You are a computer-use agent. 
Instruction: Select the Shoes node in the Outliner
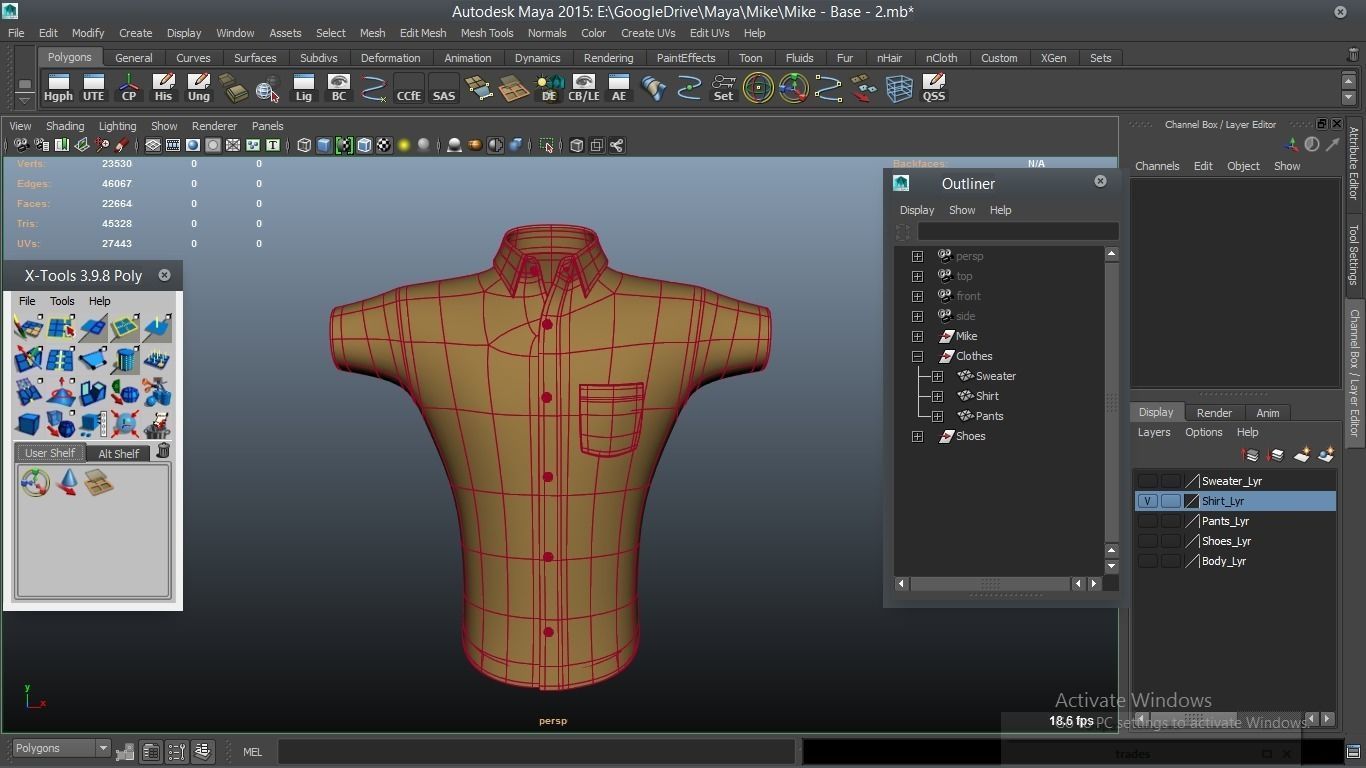pyautogui.click(x=970, y=436)
